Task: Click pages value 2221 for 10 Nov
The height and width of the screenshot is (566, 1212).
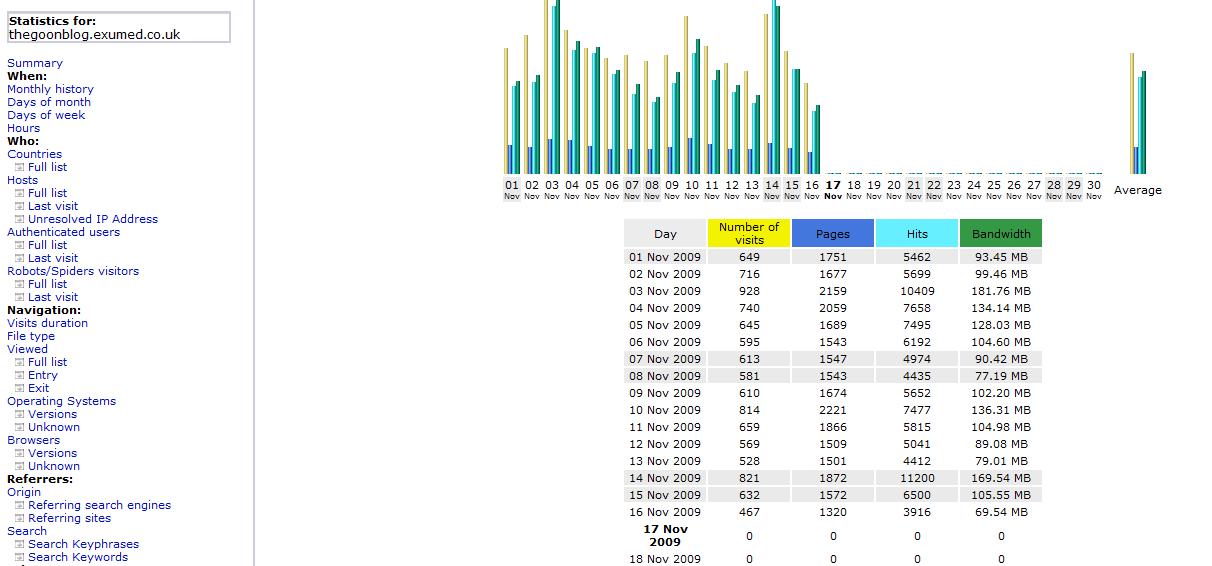Action: point(833,410)
